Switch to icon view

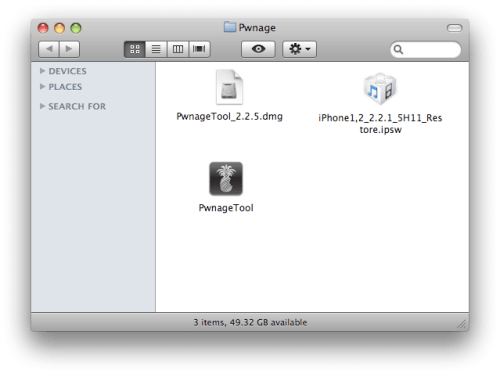click(135, 49)
